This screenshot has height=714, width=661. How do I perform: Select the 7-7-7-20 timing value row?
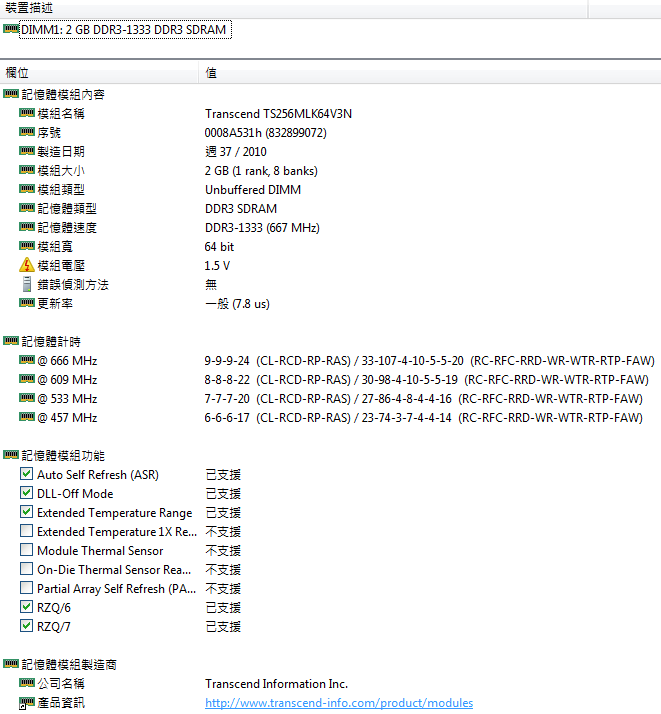(x=423, y=399)
